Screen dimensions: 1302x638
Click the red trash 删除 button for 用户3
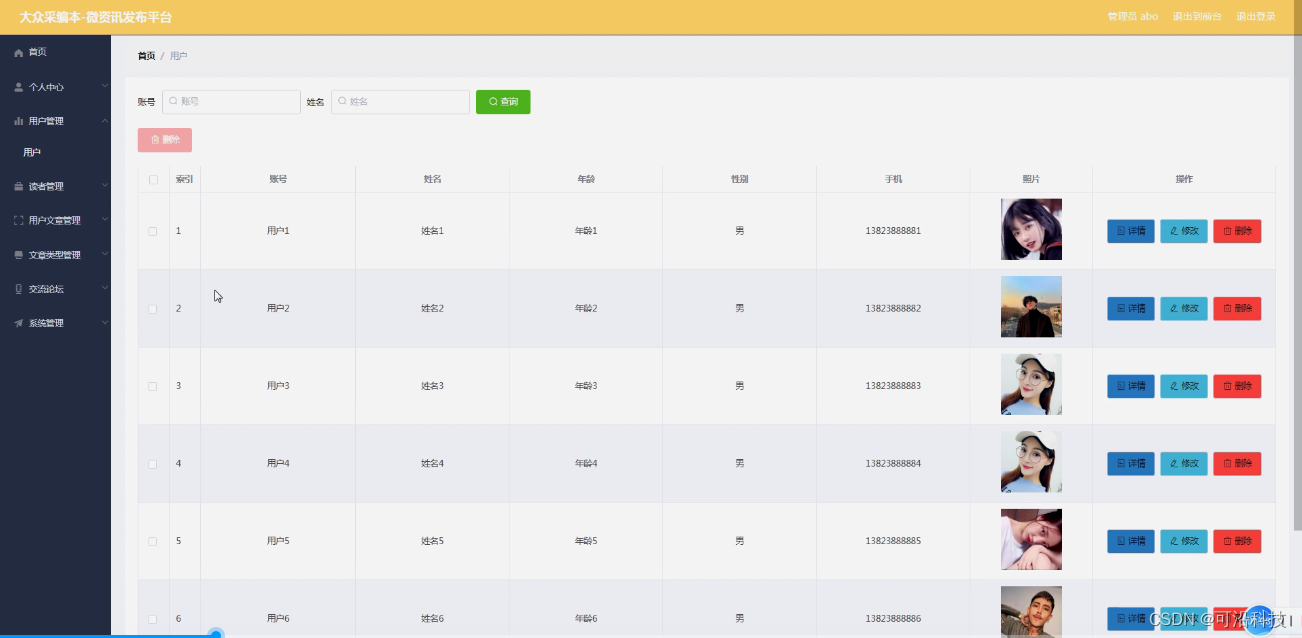click(x=1237, y=386)
